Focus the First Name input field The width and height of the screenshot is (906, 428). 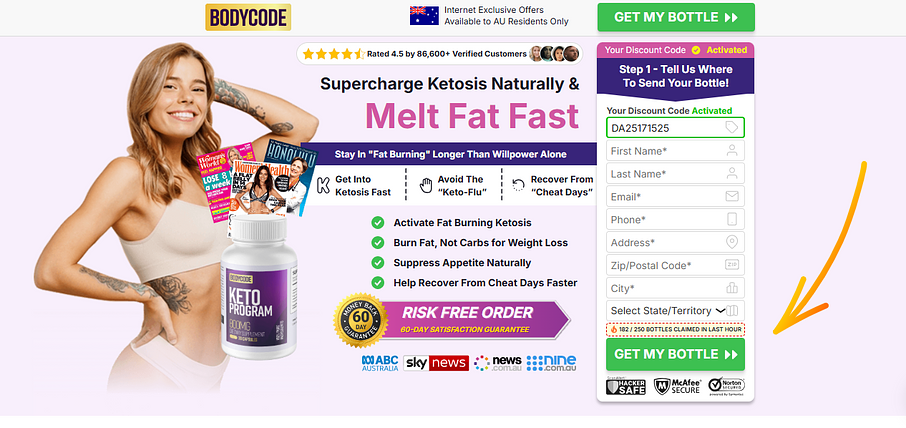tap(675, 151)
